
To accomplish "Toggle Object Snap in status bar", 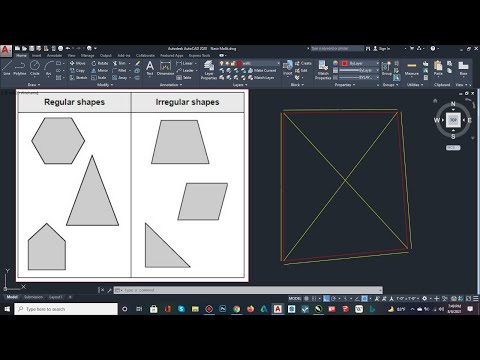I will coord(365,298).
